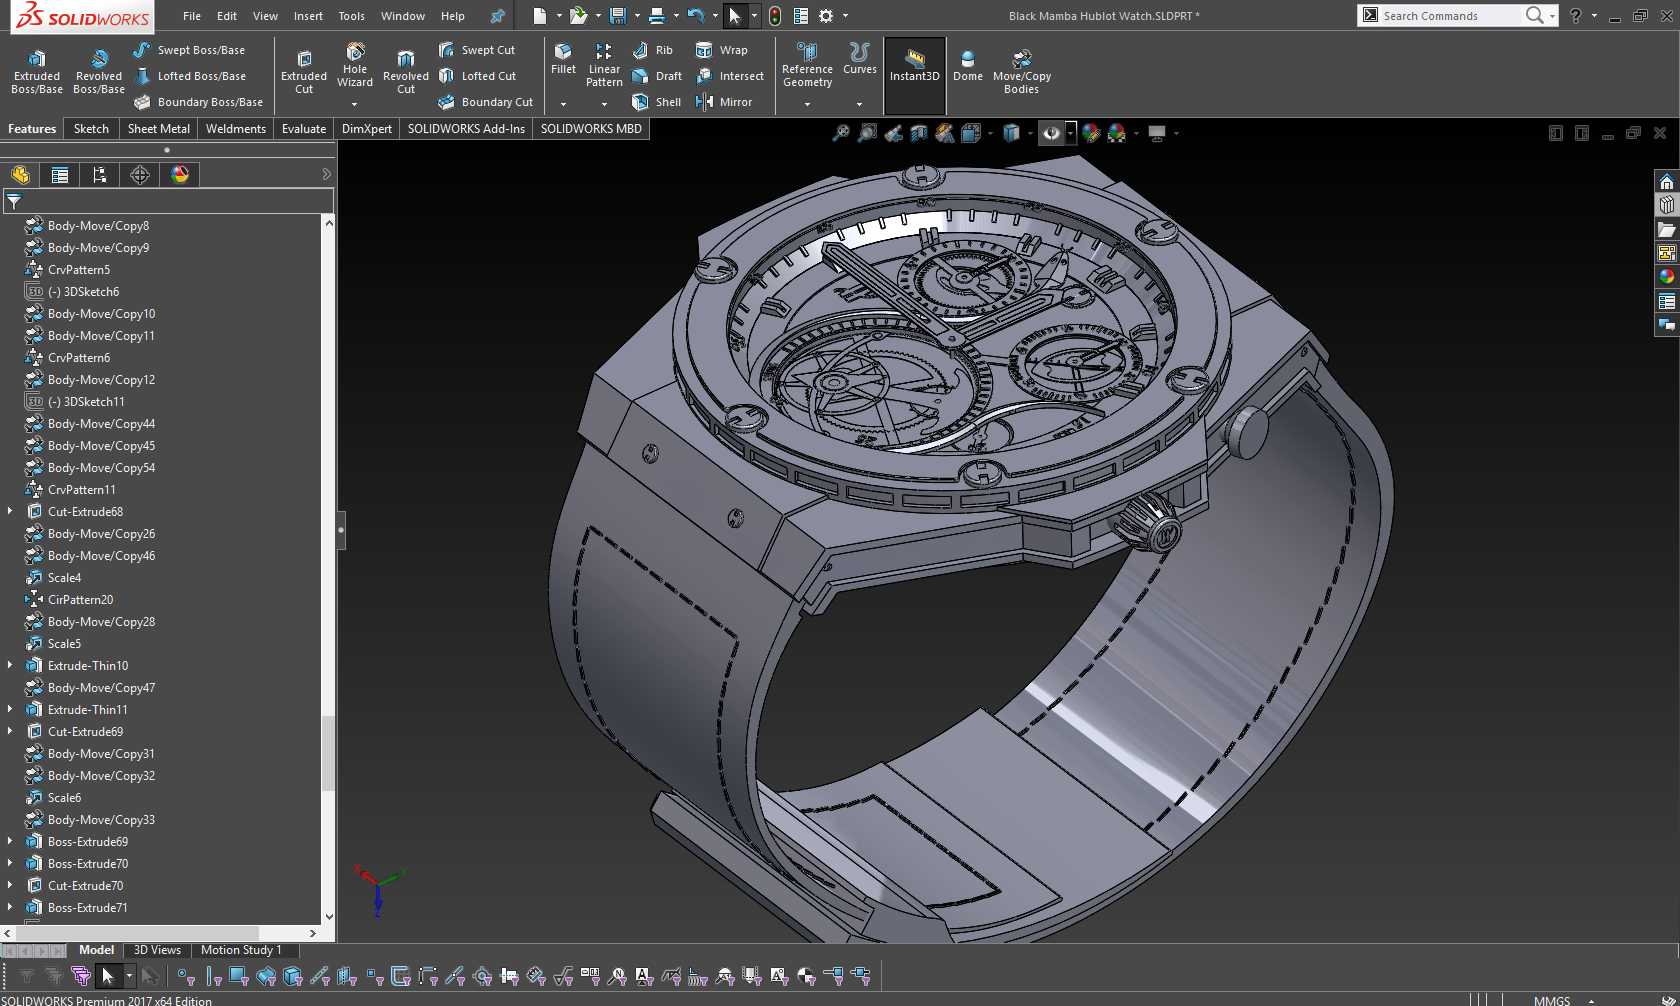The image size is (1680, 1006).
Task: Switch to the Motion Study 1 tab
Action: coord(241,950)
